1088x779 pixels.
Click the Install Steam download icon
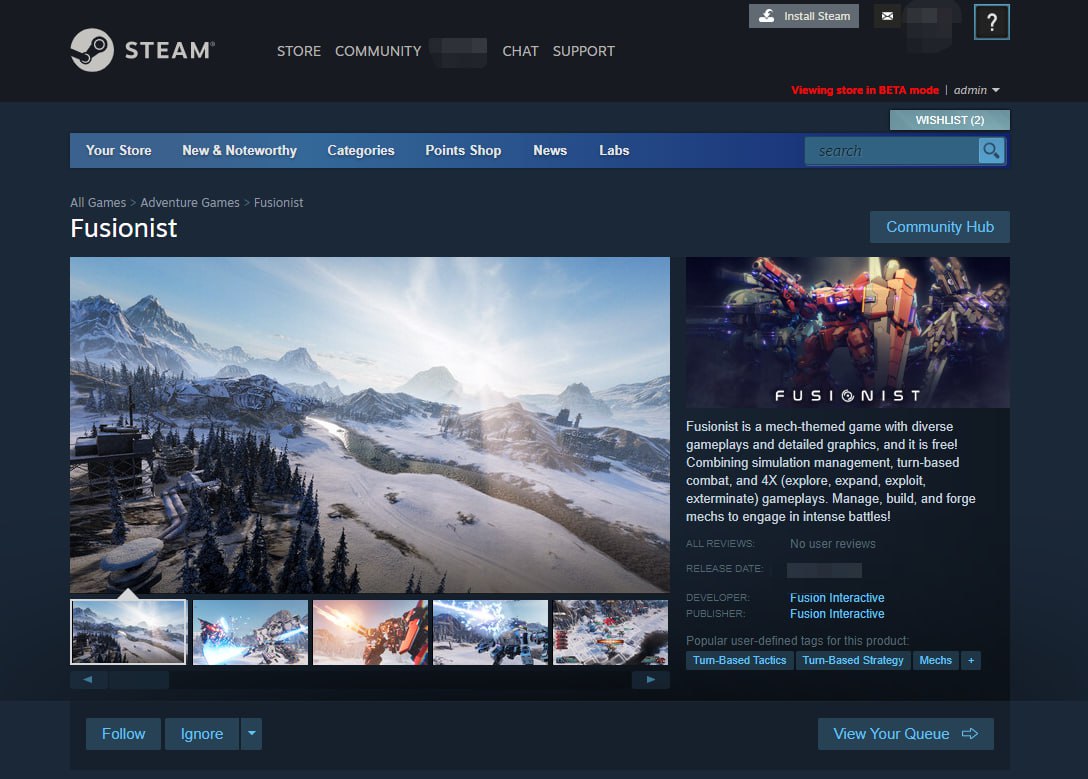pyautogui.click(x=767, y=16)
